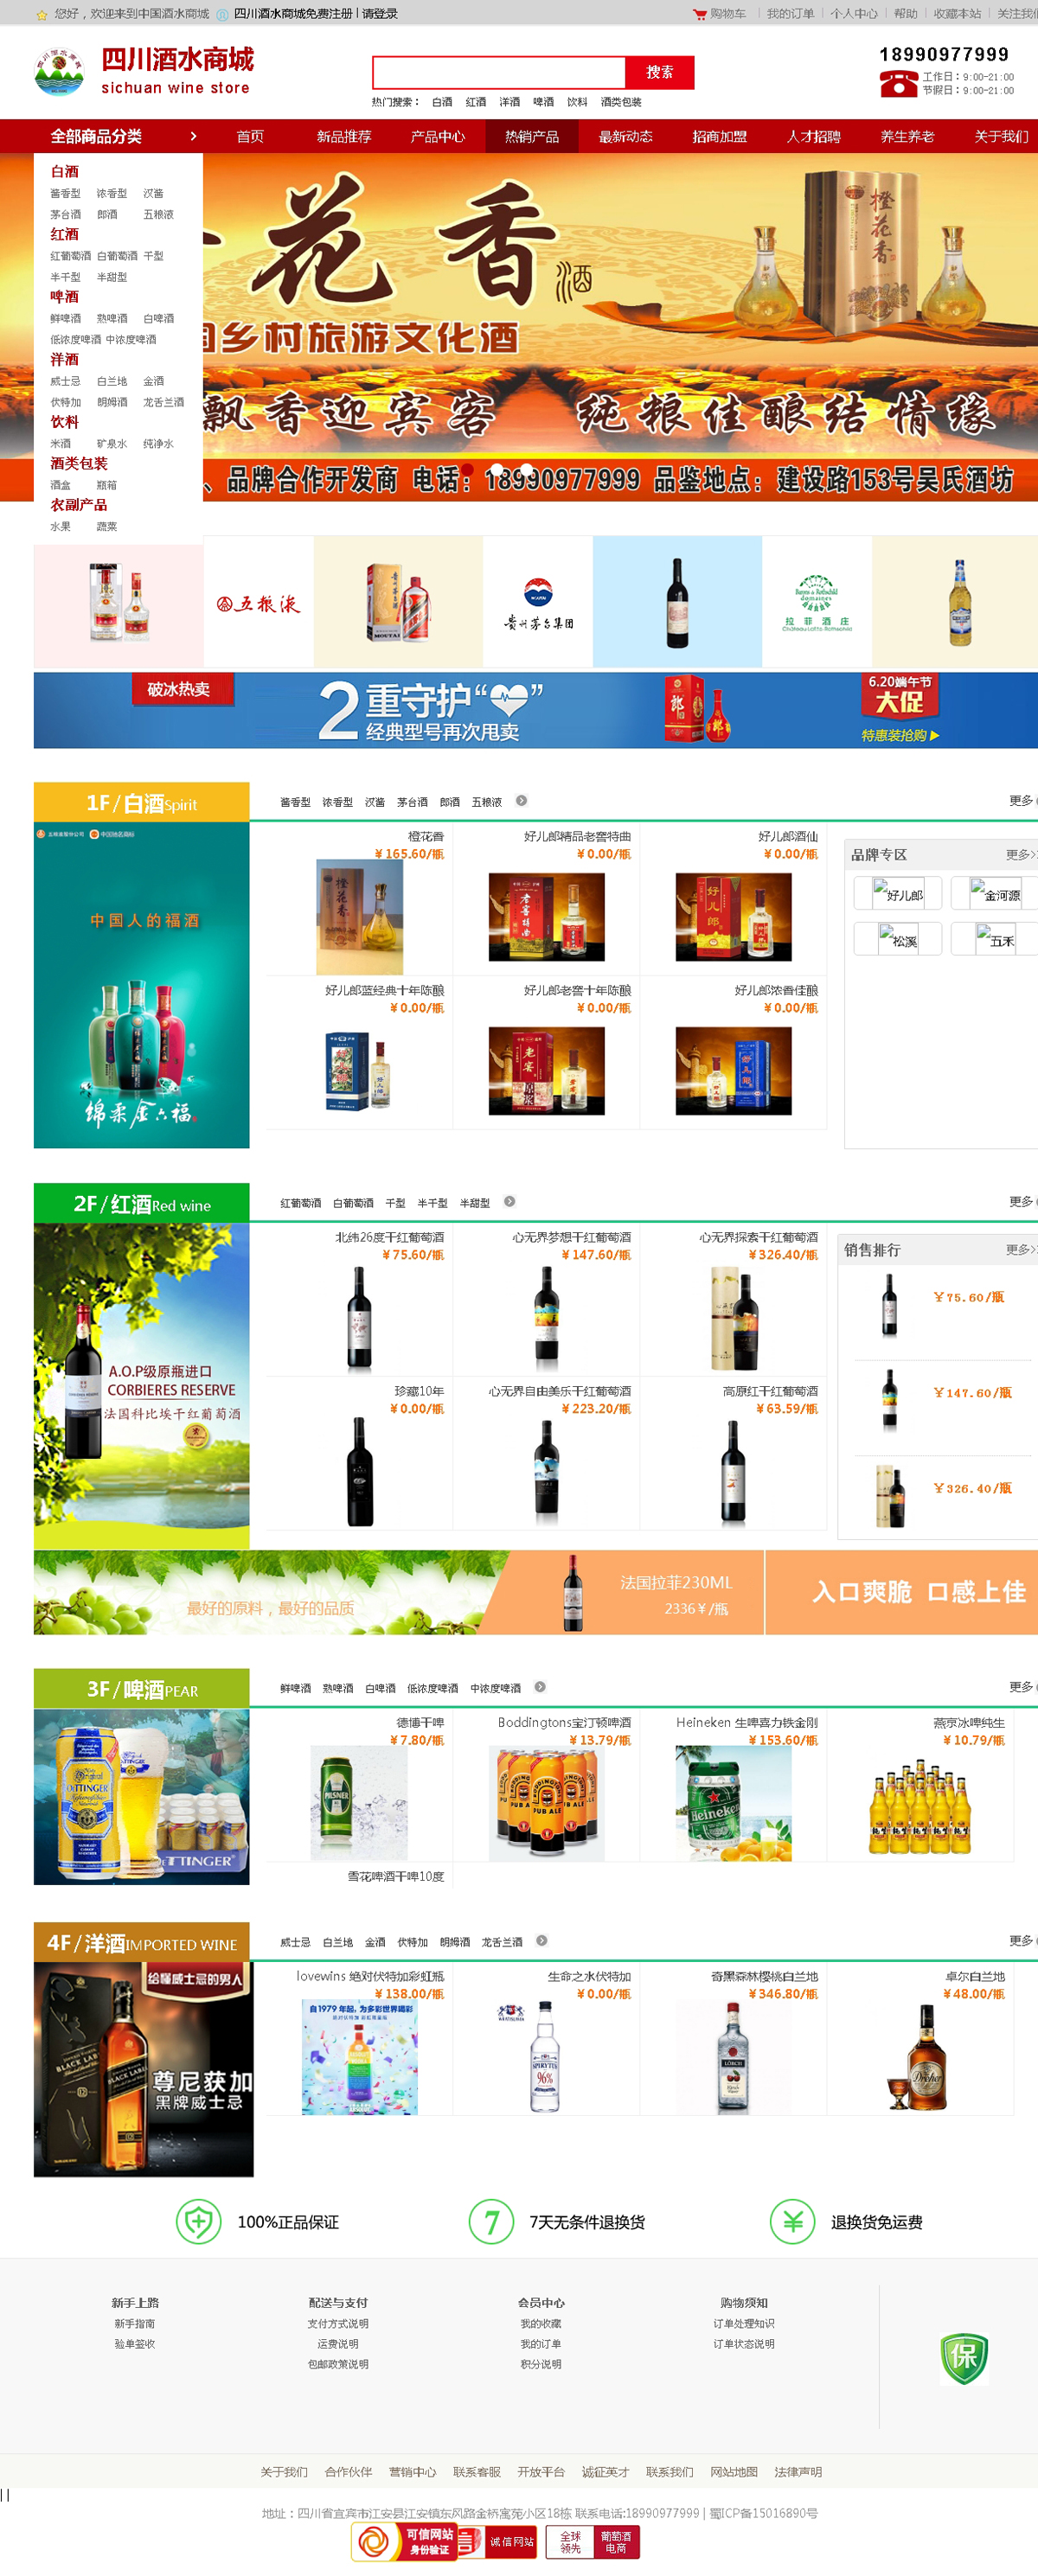
Task: Expand more 洋酒 subcategories arrow
Action: (541, 1941)
